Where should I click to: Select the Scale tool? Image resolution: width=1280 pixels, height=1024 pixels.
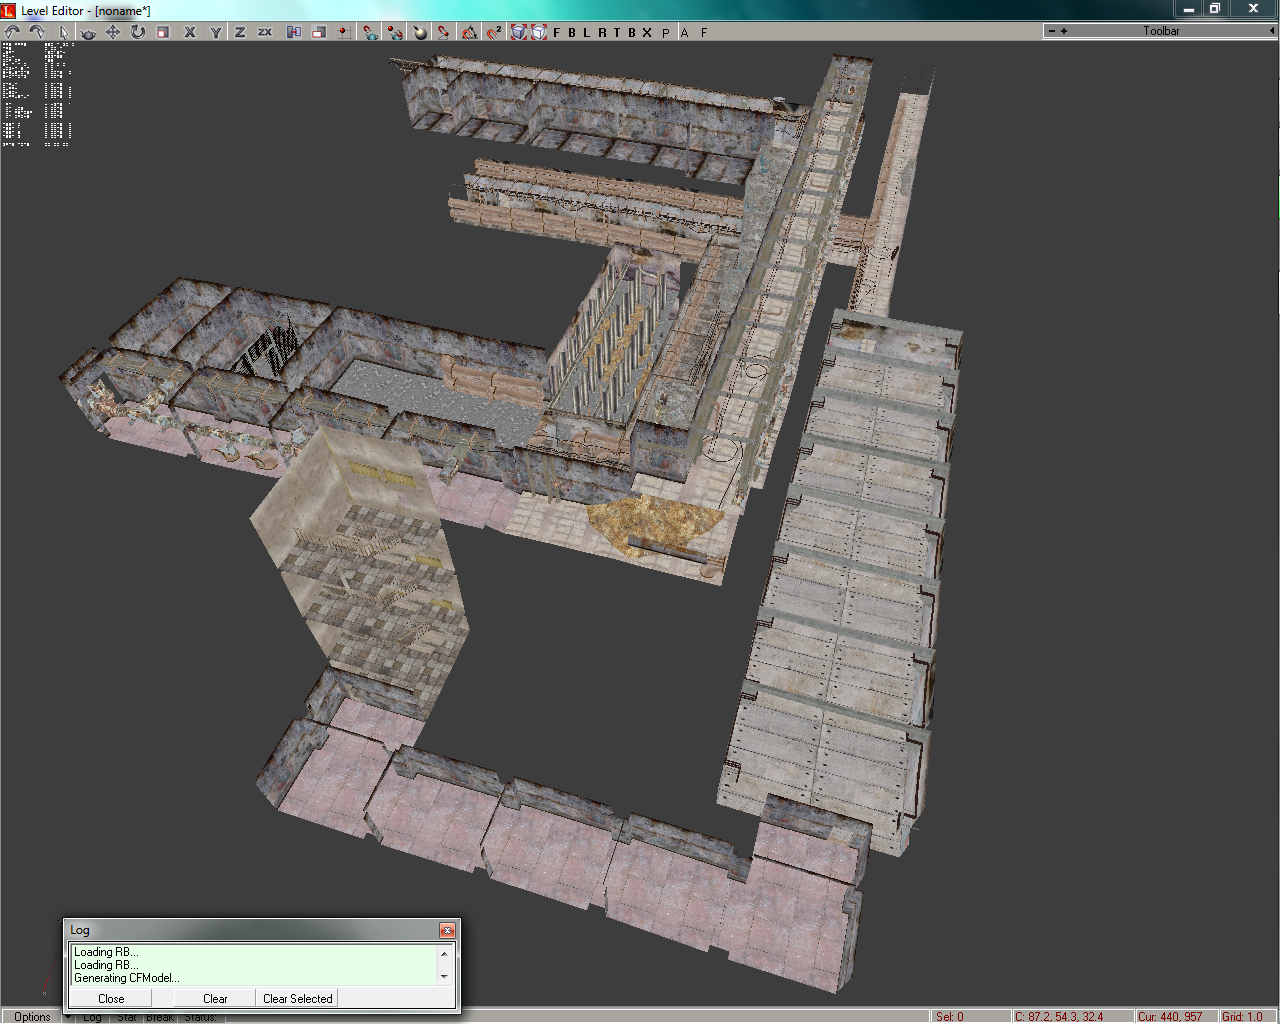point(163,32)
